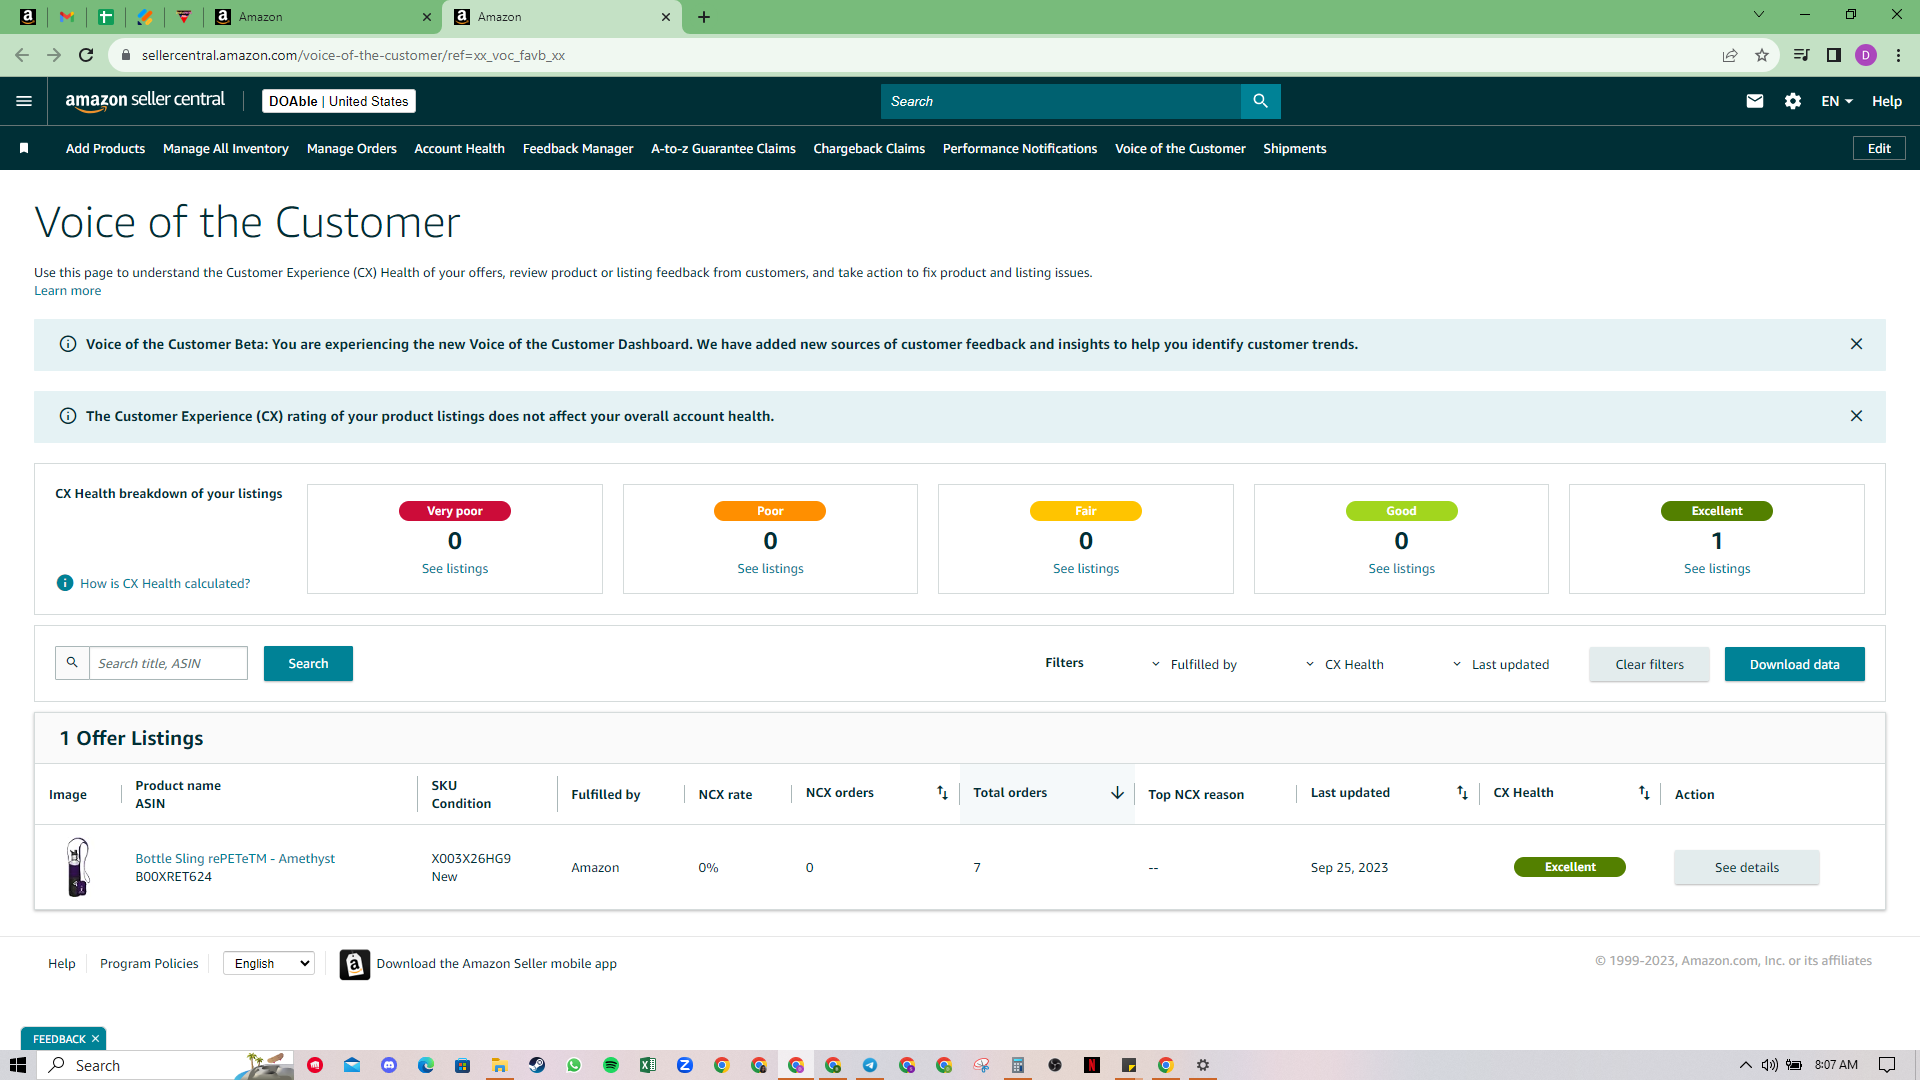Open the Windows Start menu

[x=18, y=1065]
